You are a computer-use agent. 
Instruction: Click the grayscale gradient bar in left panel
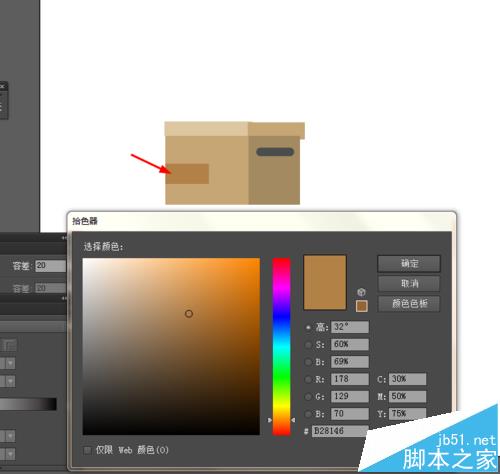pos(28,404)
